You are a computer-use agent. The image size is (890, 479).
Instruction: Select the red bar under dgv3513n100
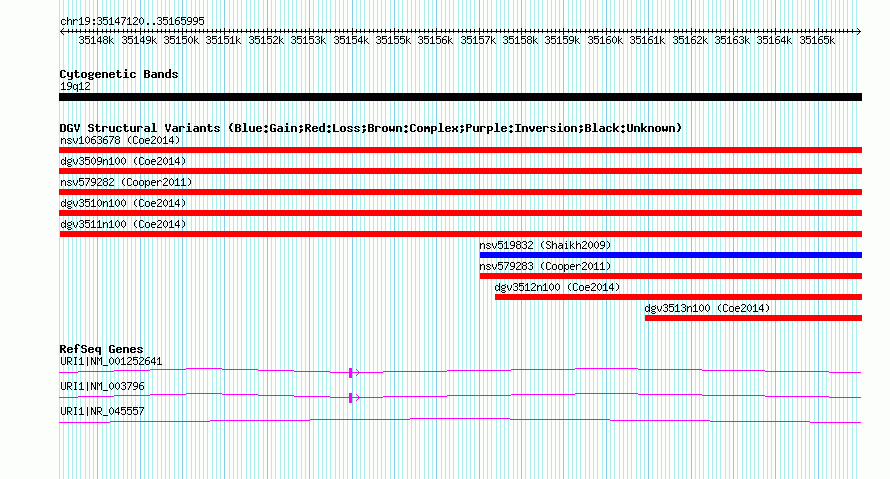click(x=753, y=318)
